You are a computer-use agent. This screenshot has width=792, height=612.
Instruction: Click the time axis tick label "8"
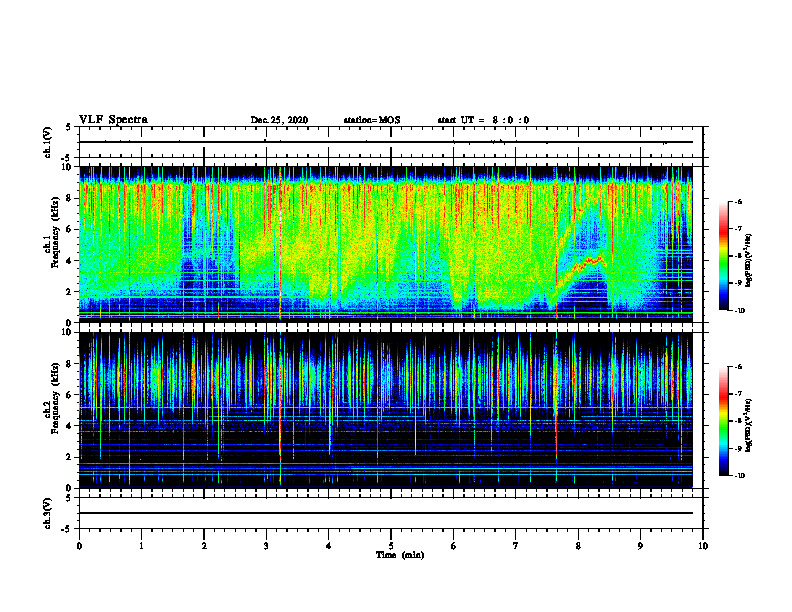click(578, 546)
